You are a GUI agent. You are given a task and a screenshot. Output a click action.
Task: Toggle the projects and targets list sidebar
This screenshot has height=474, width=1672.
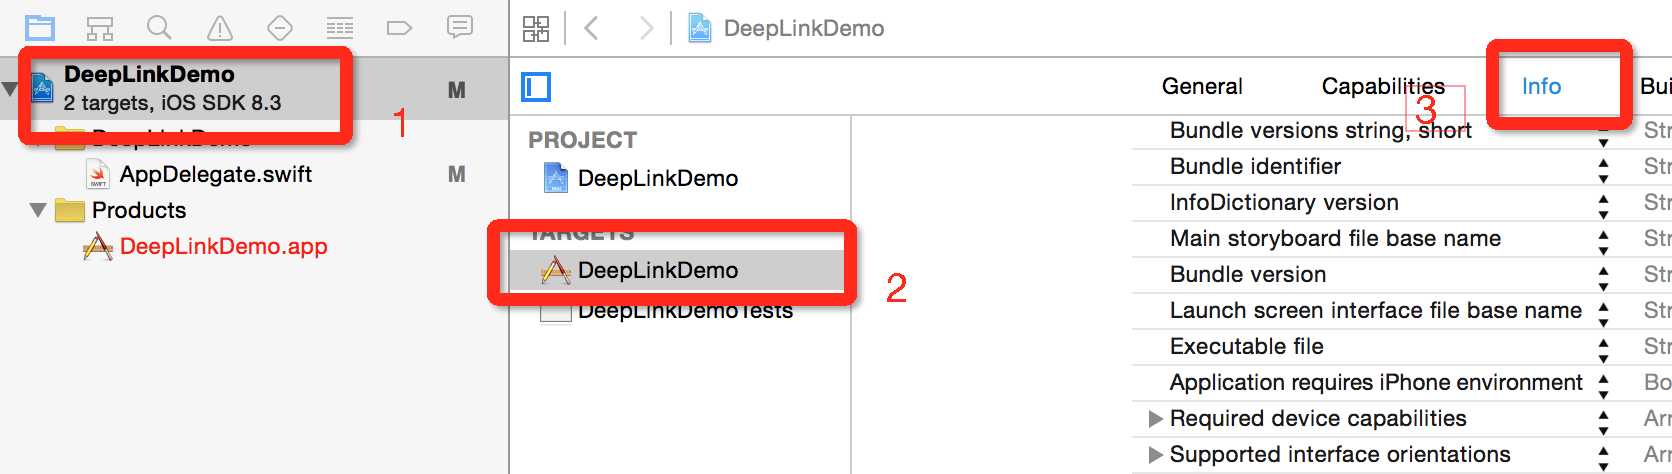[x=536, y=87]
